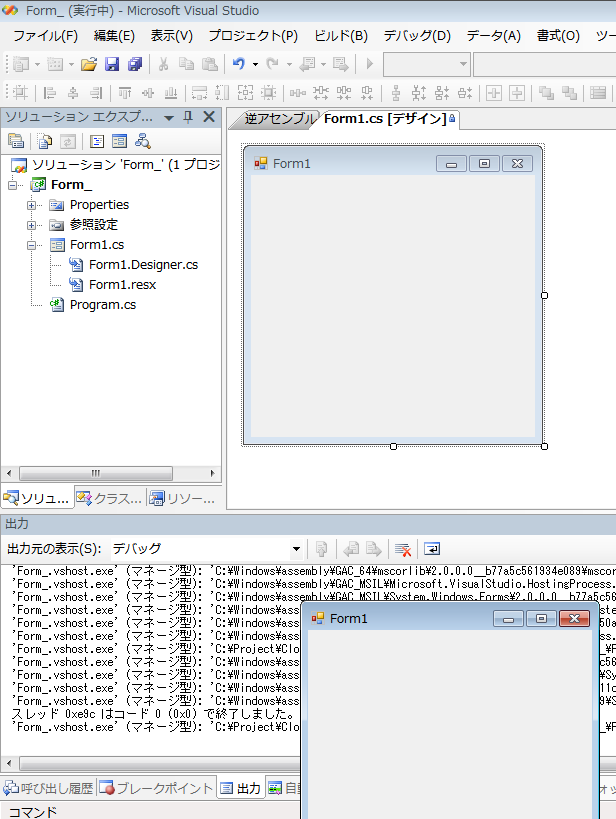
Task: Click Make Vertical Spacing Equal icon
Action: (396, 93)
